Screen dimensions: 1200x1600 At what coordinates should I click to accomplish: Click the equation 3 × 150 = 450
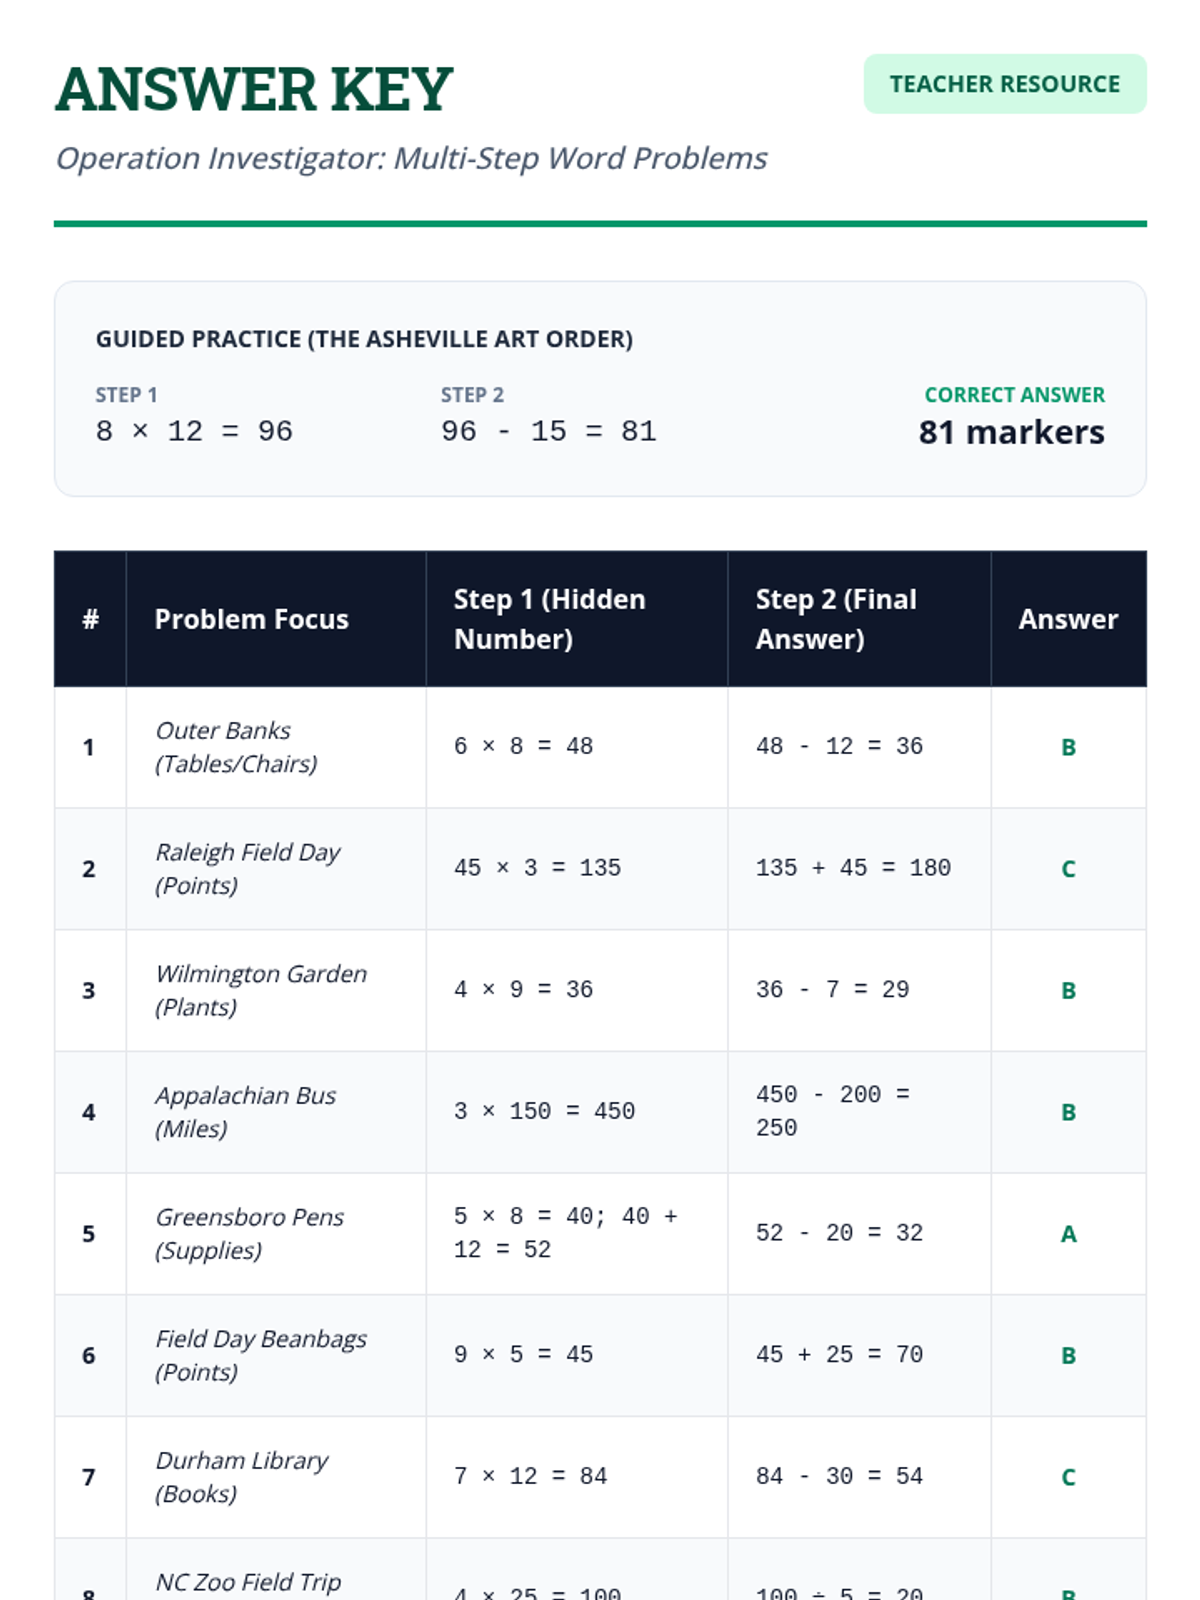point(544,1111)
